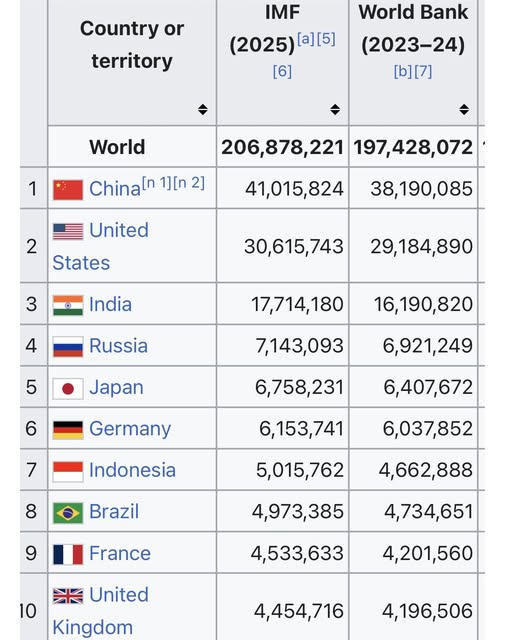Follow note [n 1] next to China

click(156, 183)
